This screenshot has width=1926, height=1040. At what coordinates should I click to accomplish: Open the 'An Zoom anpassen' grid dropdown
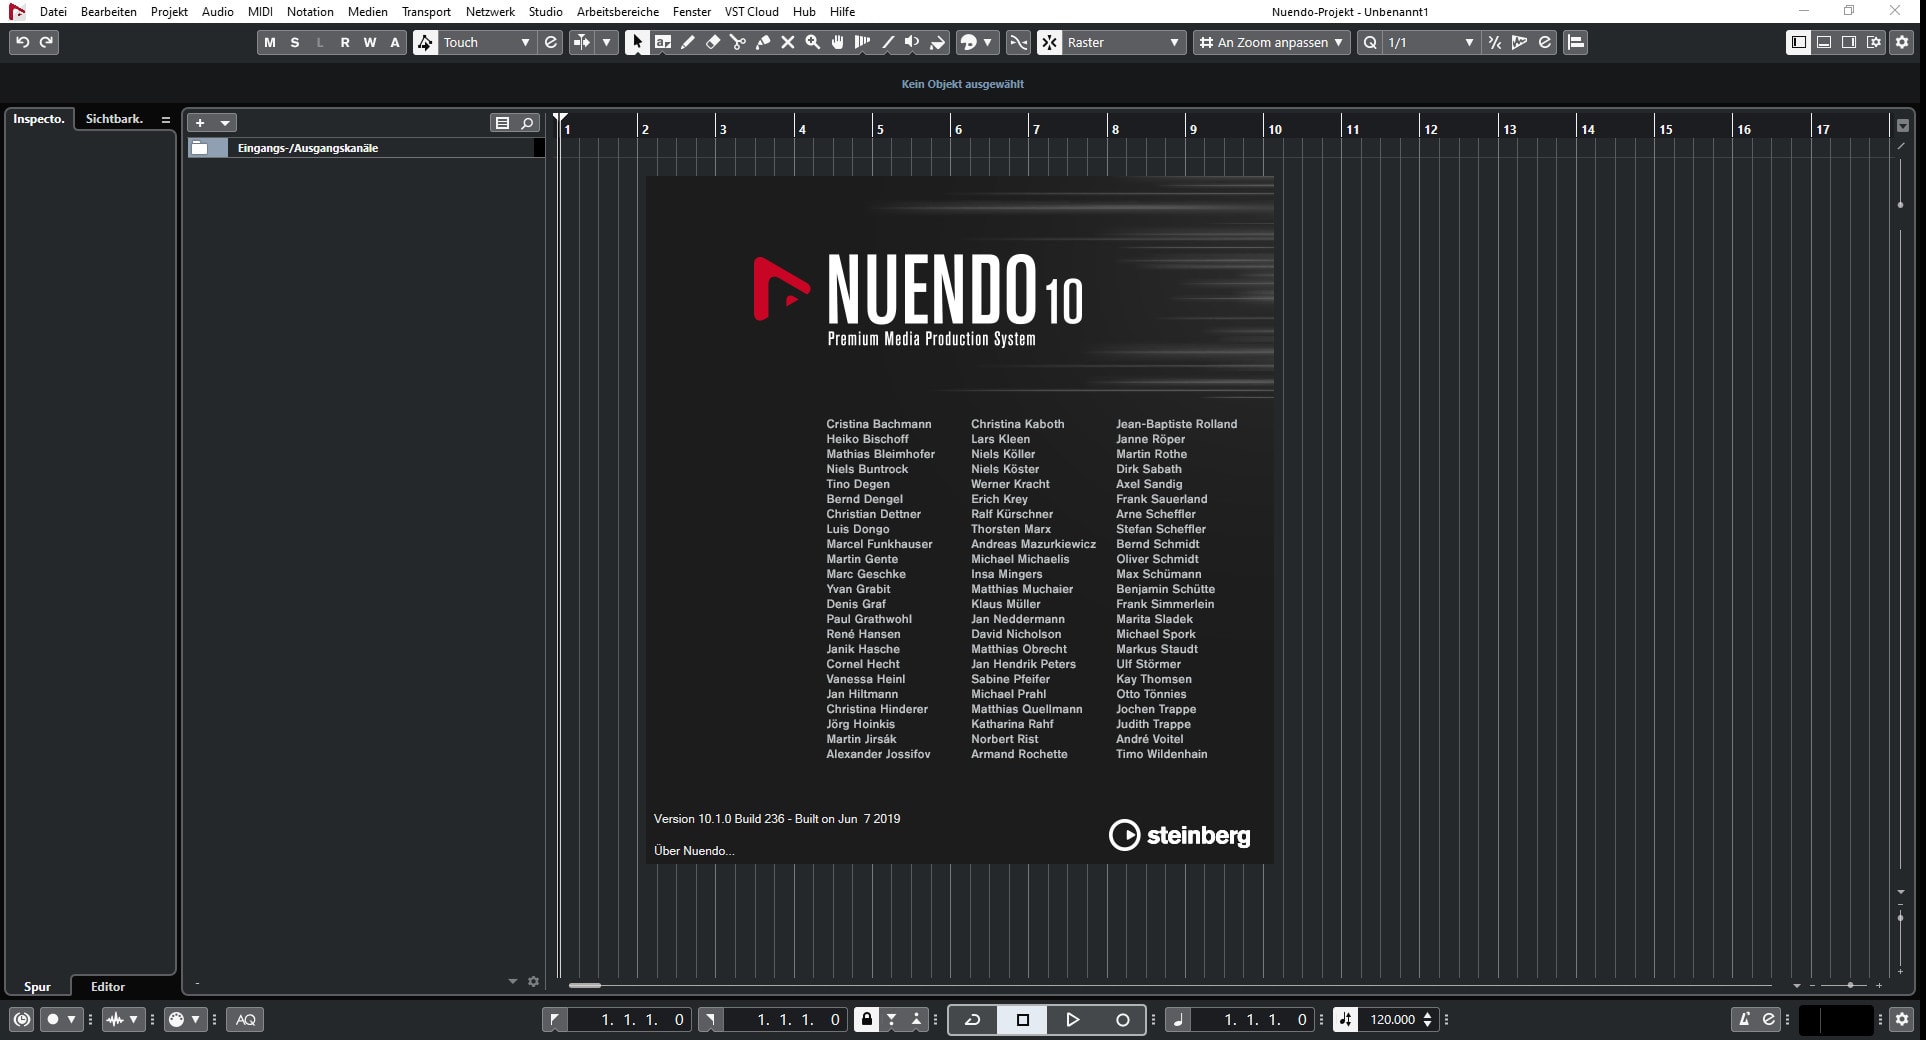[1271, 42]
